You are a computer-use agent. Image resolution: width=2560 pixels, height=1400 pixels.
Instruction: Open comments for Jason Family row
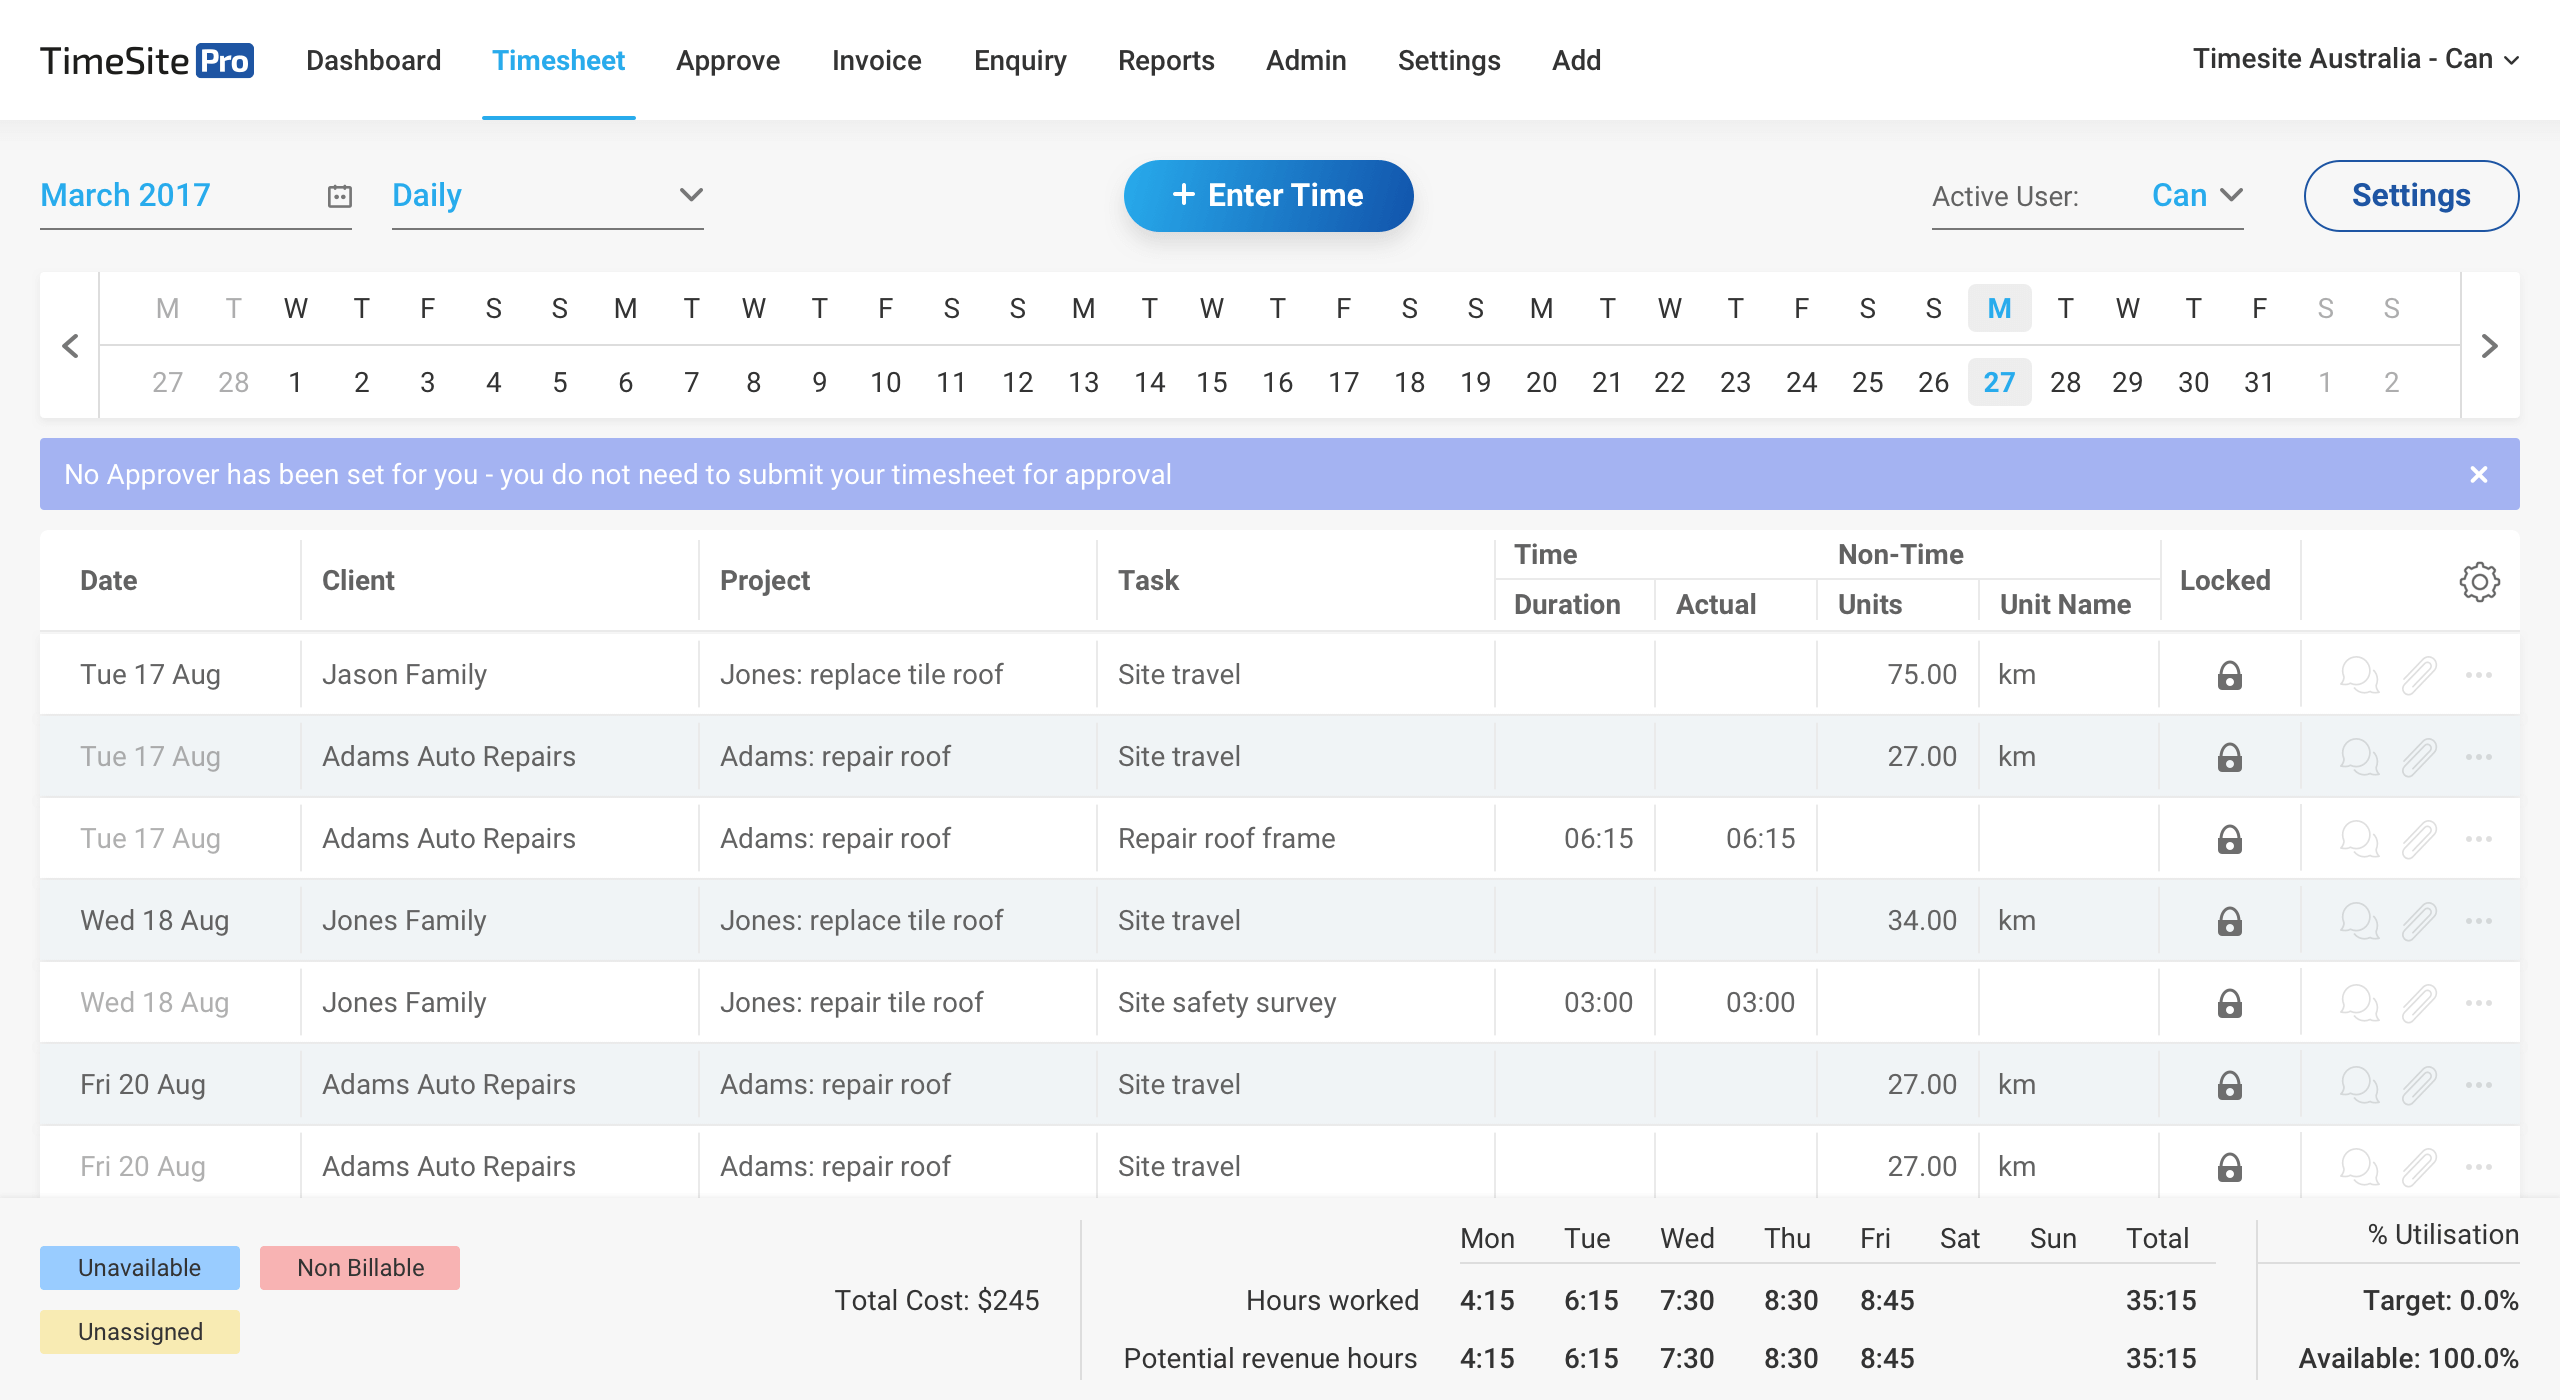tap(2359, 675)
